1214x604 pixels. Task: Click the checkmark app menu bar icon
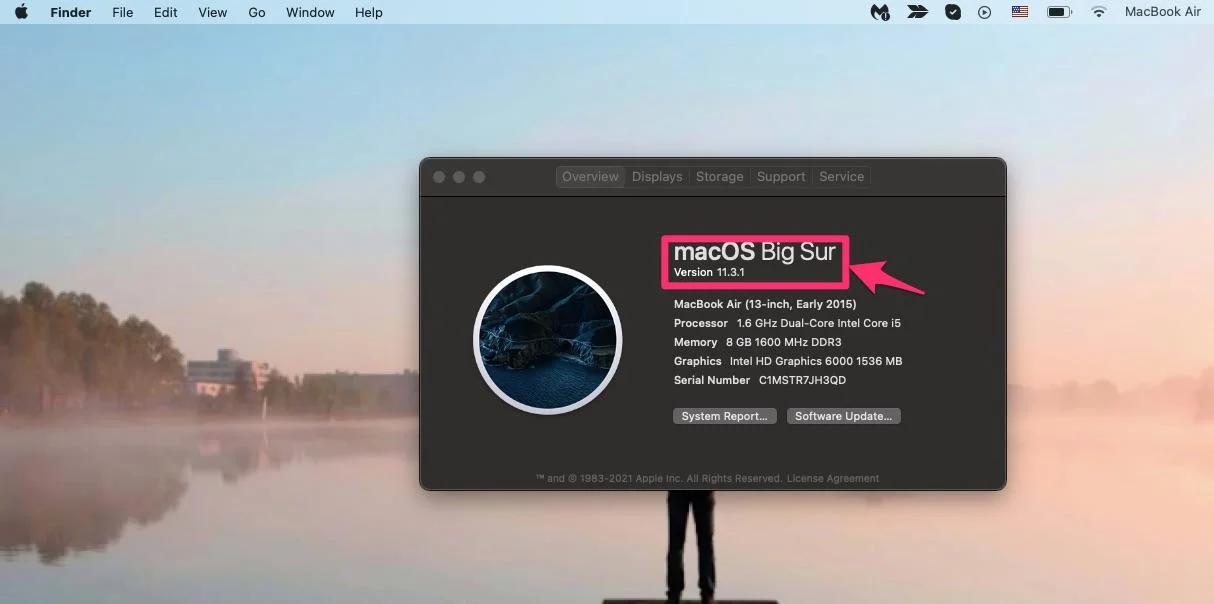click(953, 12)
